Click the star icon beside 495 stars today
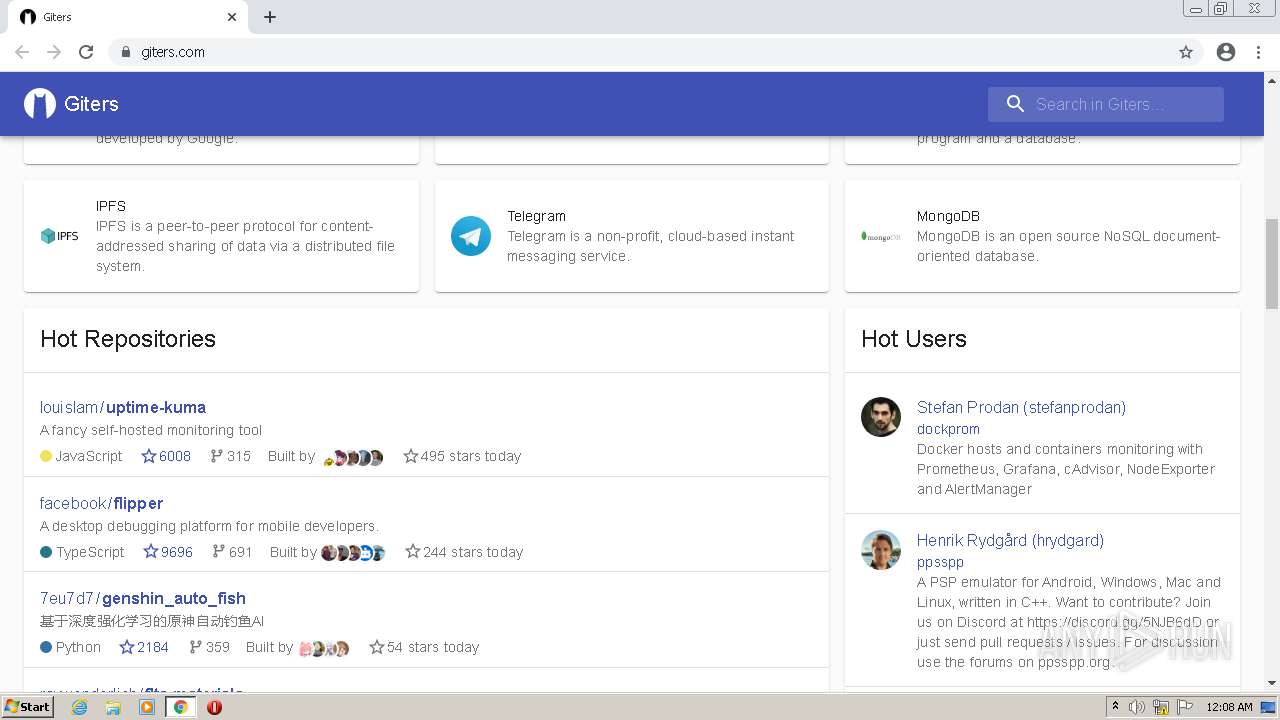The image size is (1280, 720). (x=410, y=456)
